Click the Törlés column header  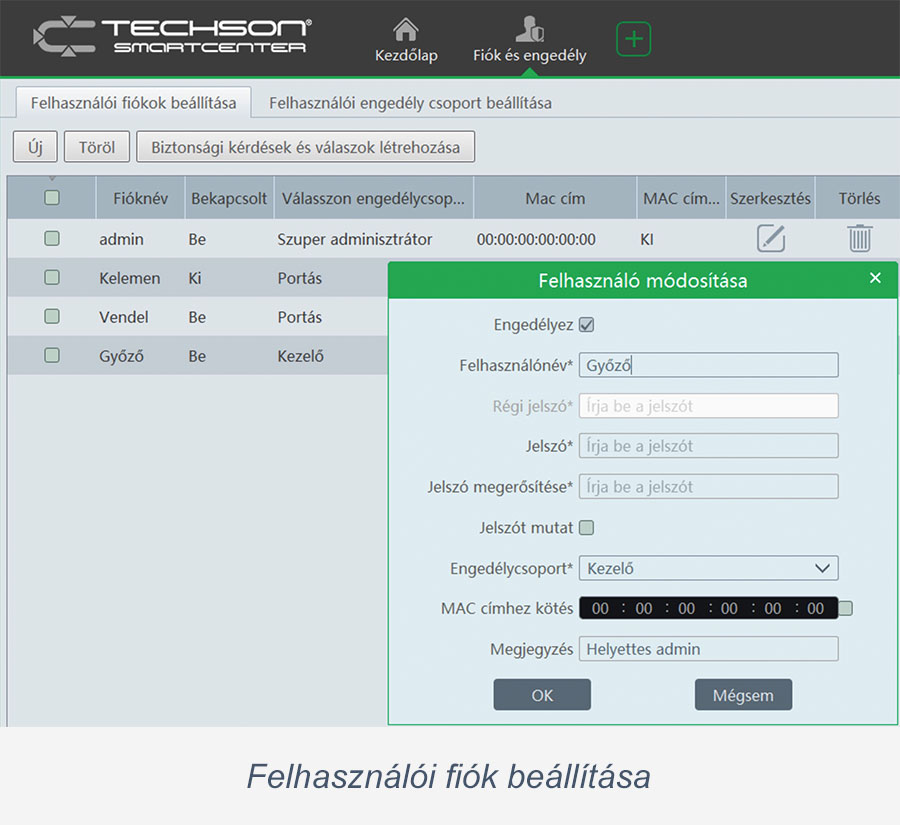pos(859,199)
